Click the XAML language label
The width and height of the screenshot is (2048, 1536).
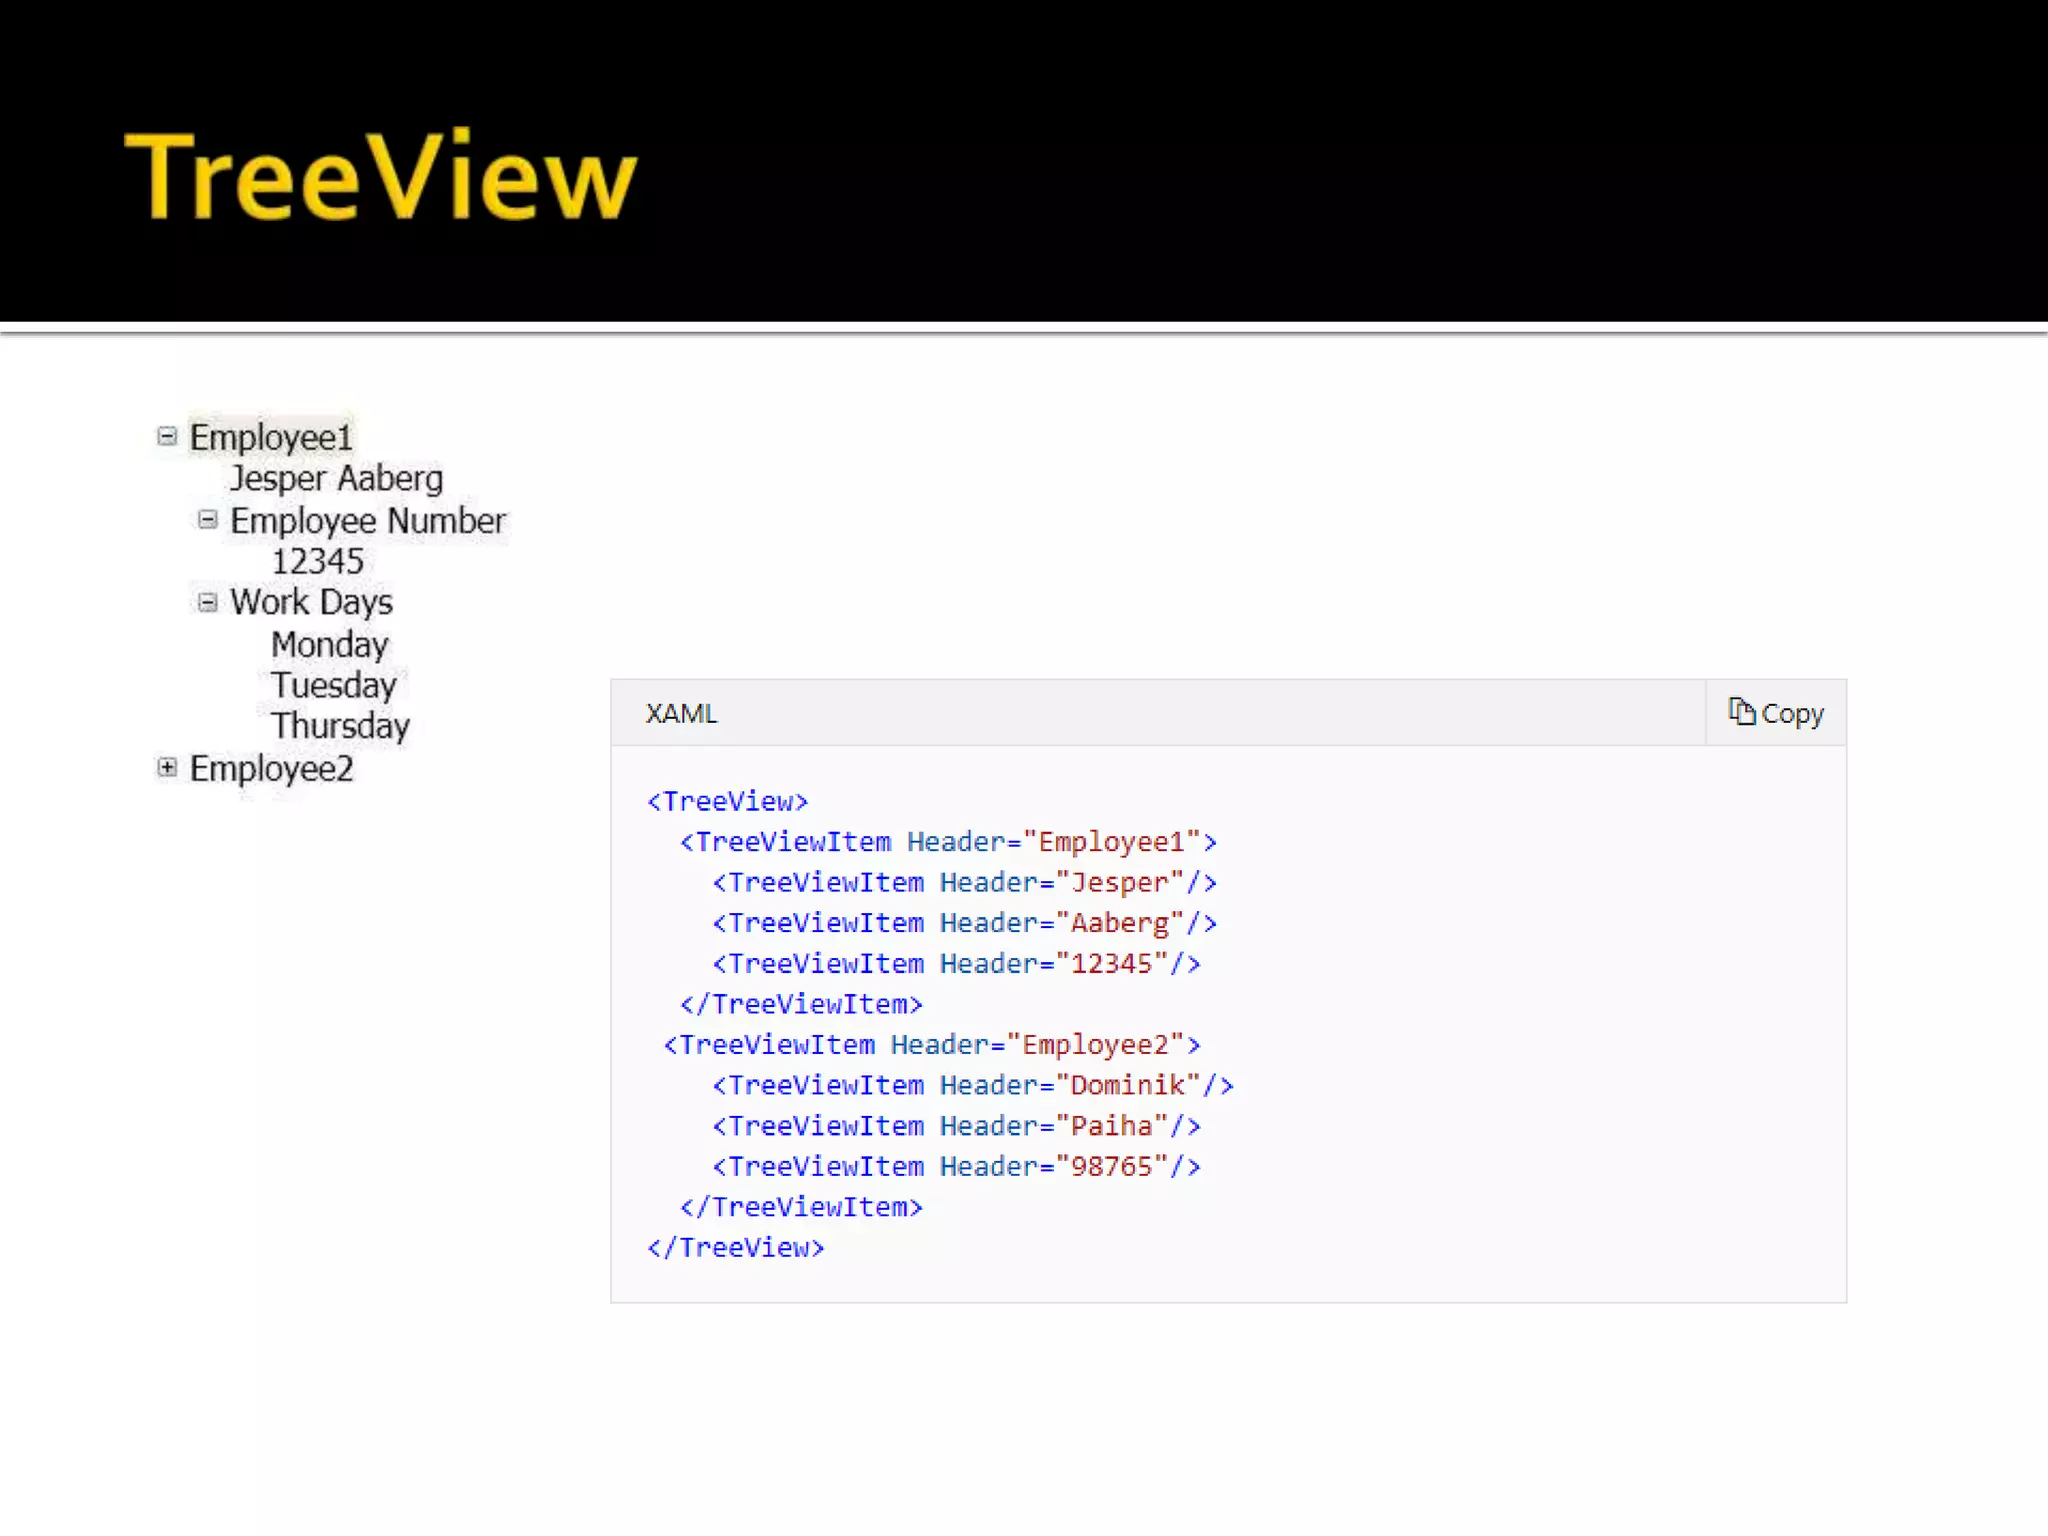point(681,713)
